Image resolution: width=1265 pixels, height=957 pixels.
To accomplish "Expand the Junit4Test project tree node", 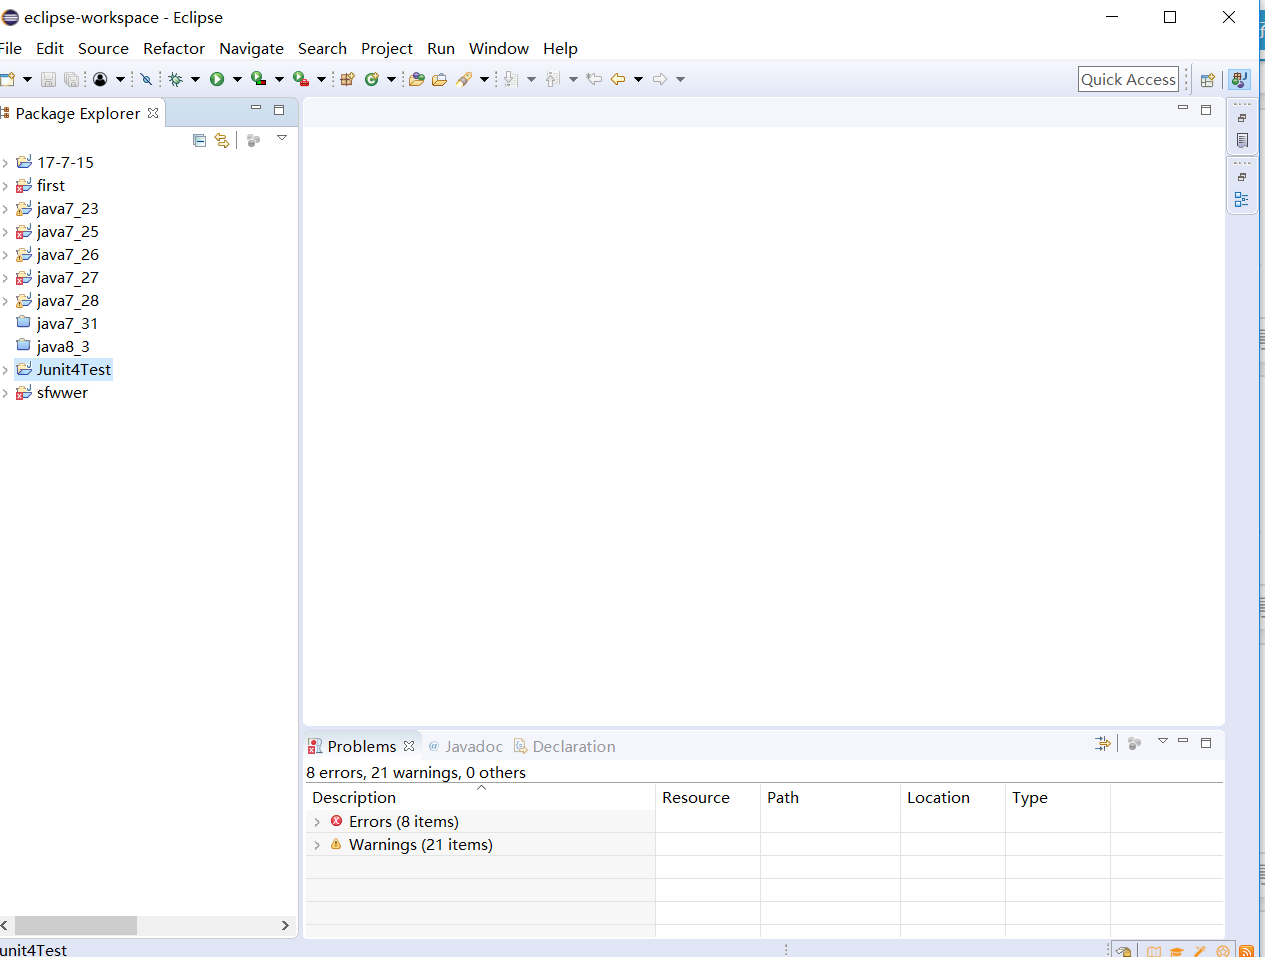I will 5,370.
